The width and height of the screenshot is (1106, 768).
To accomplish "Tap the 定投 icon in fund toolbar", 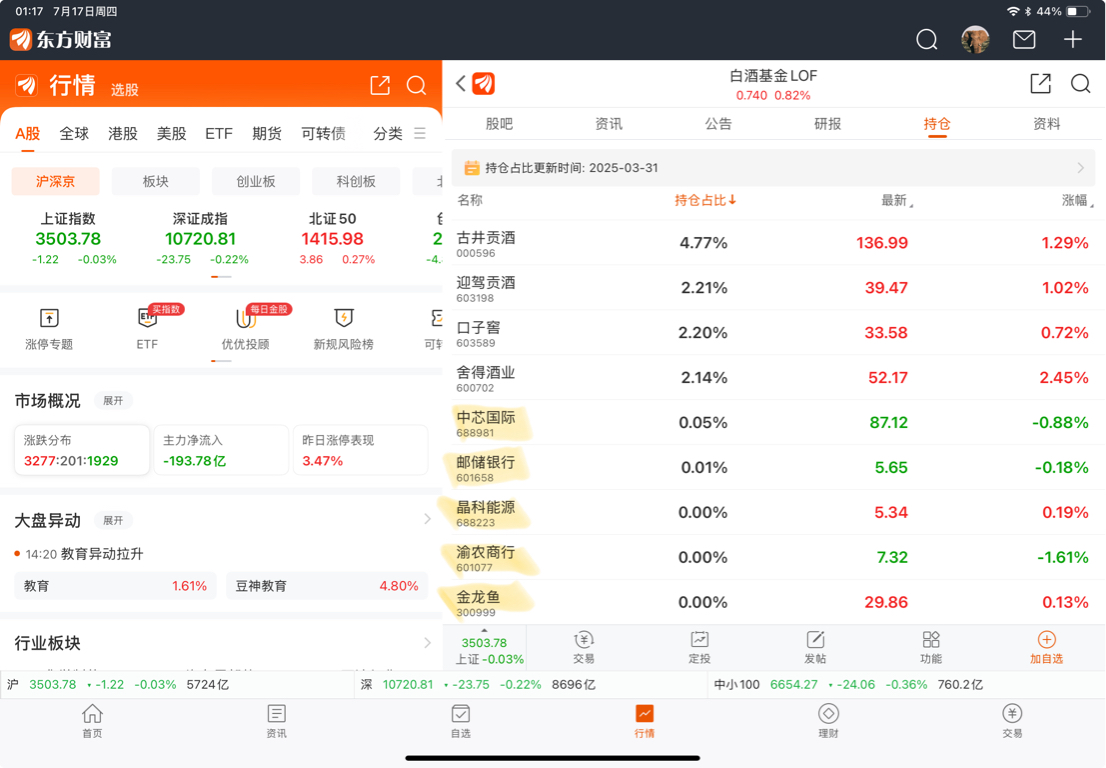I will click(699, 647).
